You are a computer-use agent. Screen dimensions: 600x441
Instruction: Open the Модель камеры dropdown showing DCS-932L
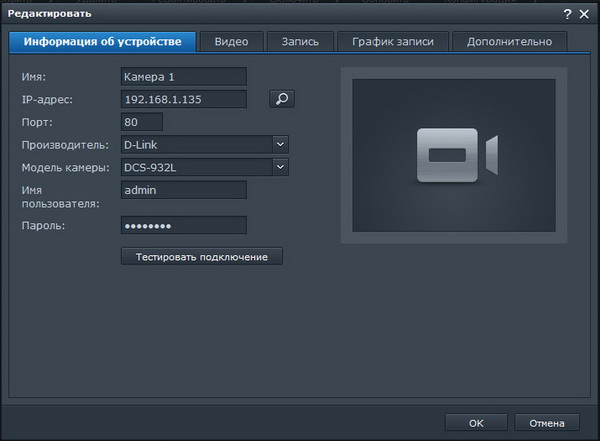point(280,167)
